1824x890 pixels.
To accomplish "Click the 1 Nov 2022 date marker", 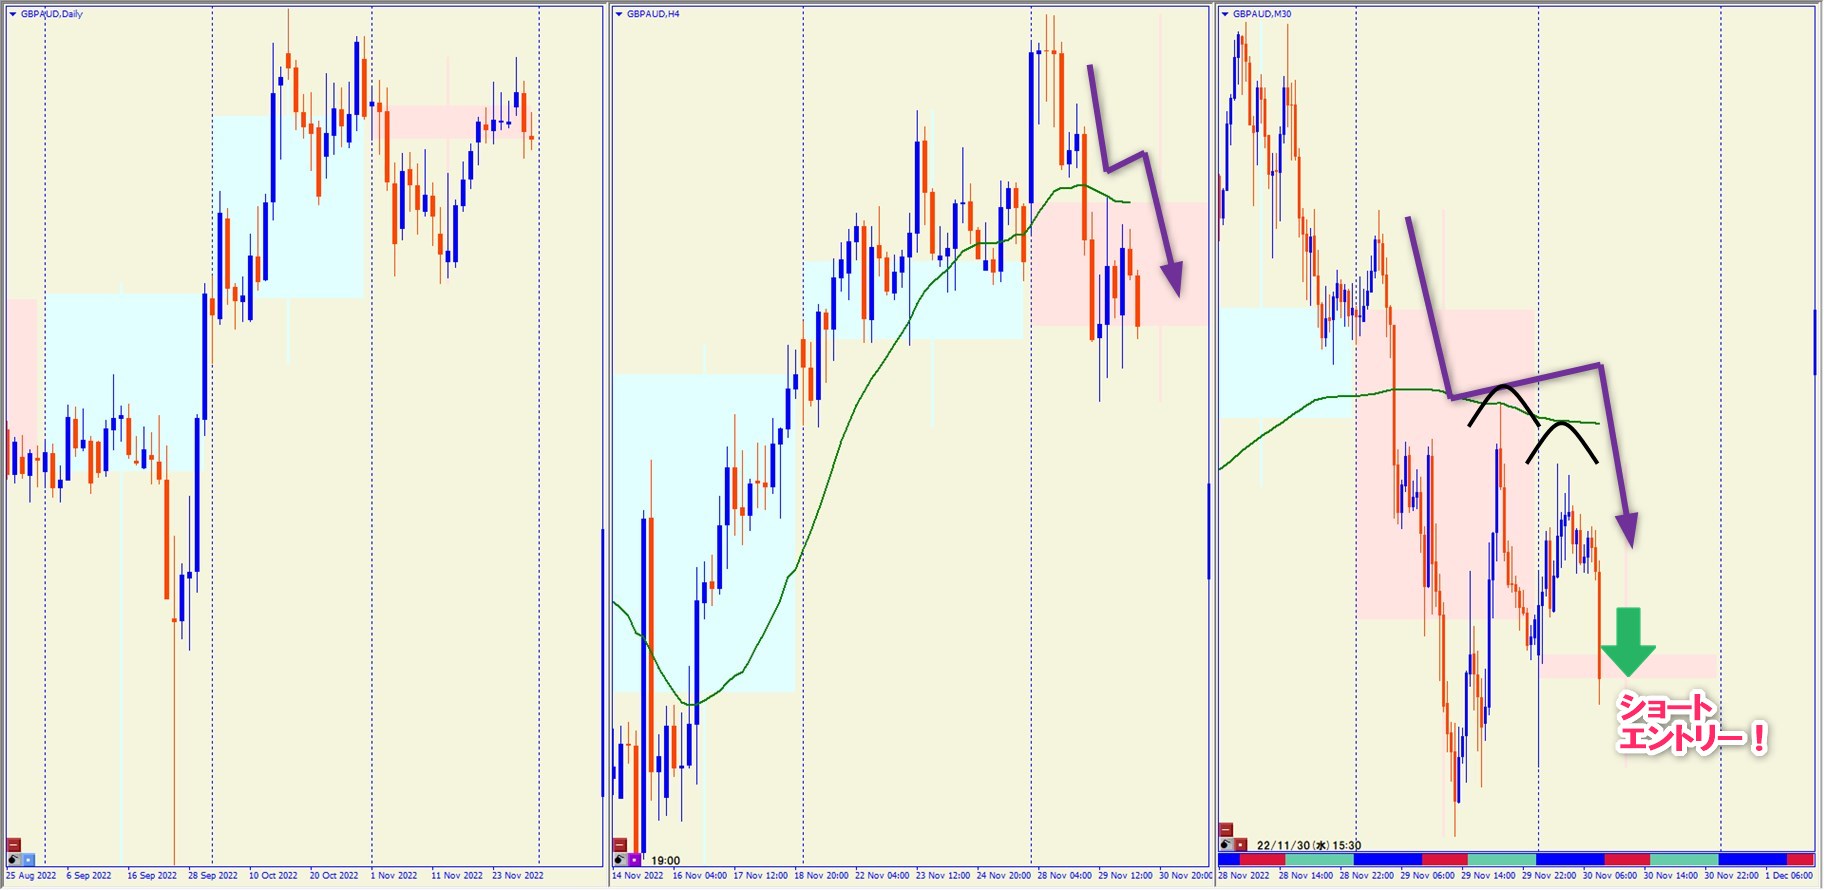I will [x=394, y=876].
